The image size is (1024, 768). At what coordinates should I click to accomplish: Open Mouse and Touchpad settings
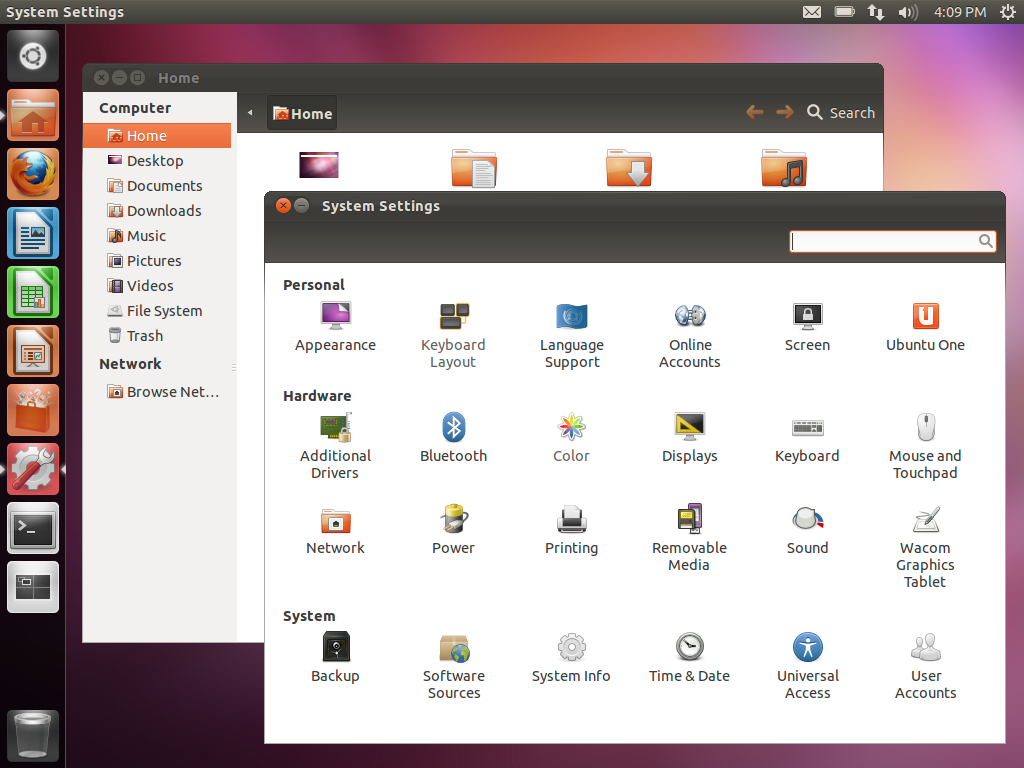(x=925, y=447)
